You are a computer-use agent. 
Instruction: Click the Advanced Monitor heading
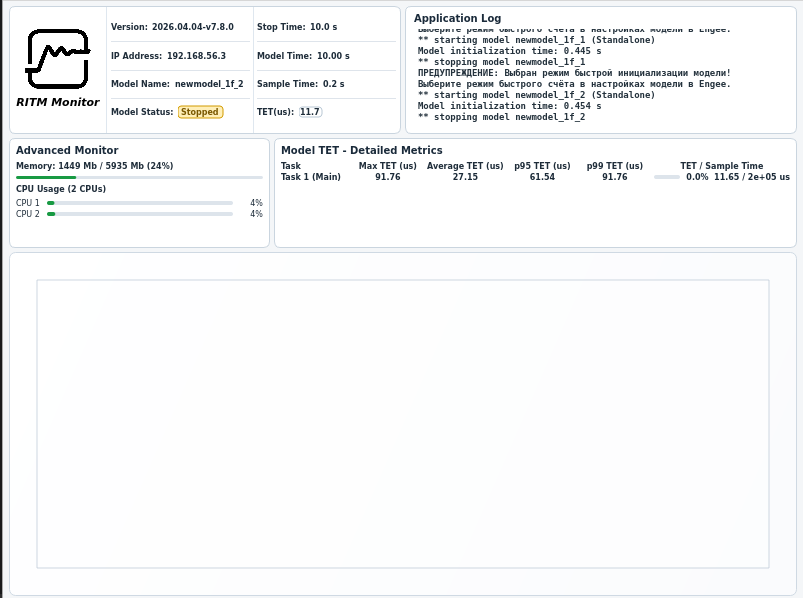pyautogui.click(x=67, y=150)
